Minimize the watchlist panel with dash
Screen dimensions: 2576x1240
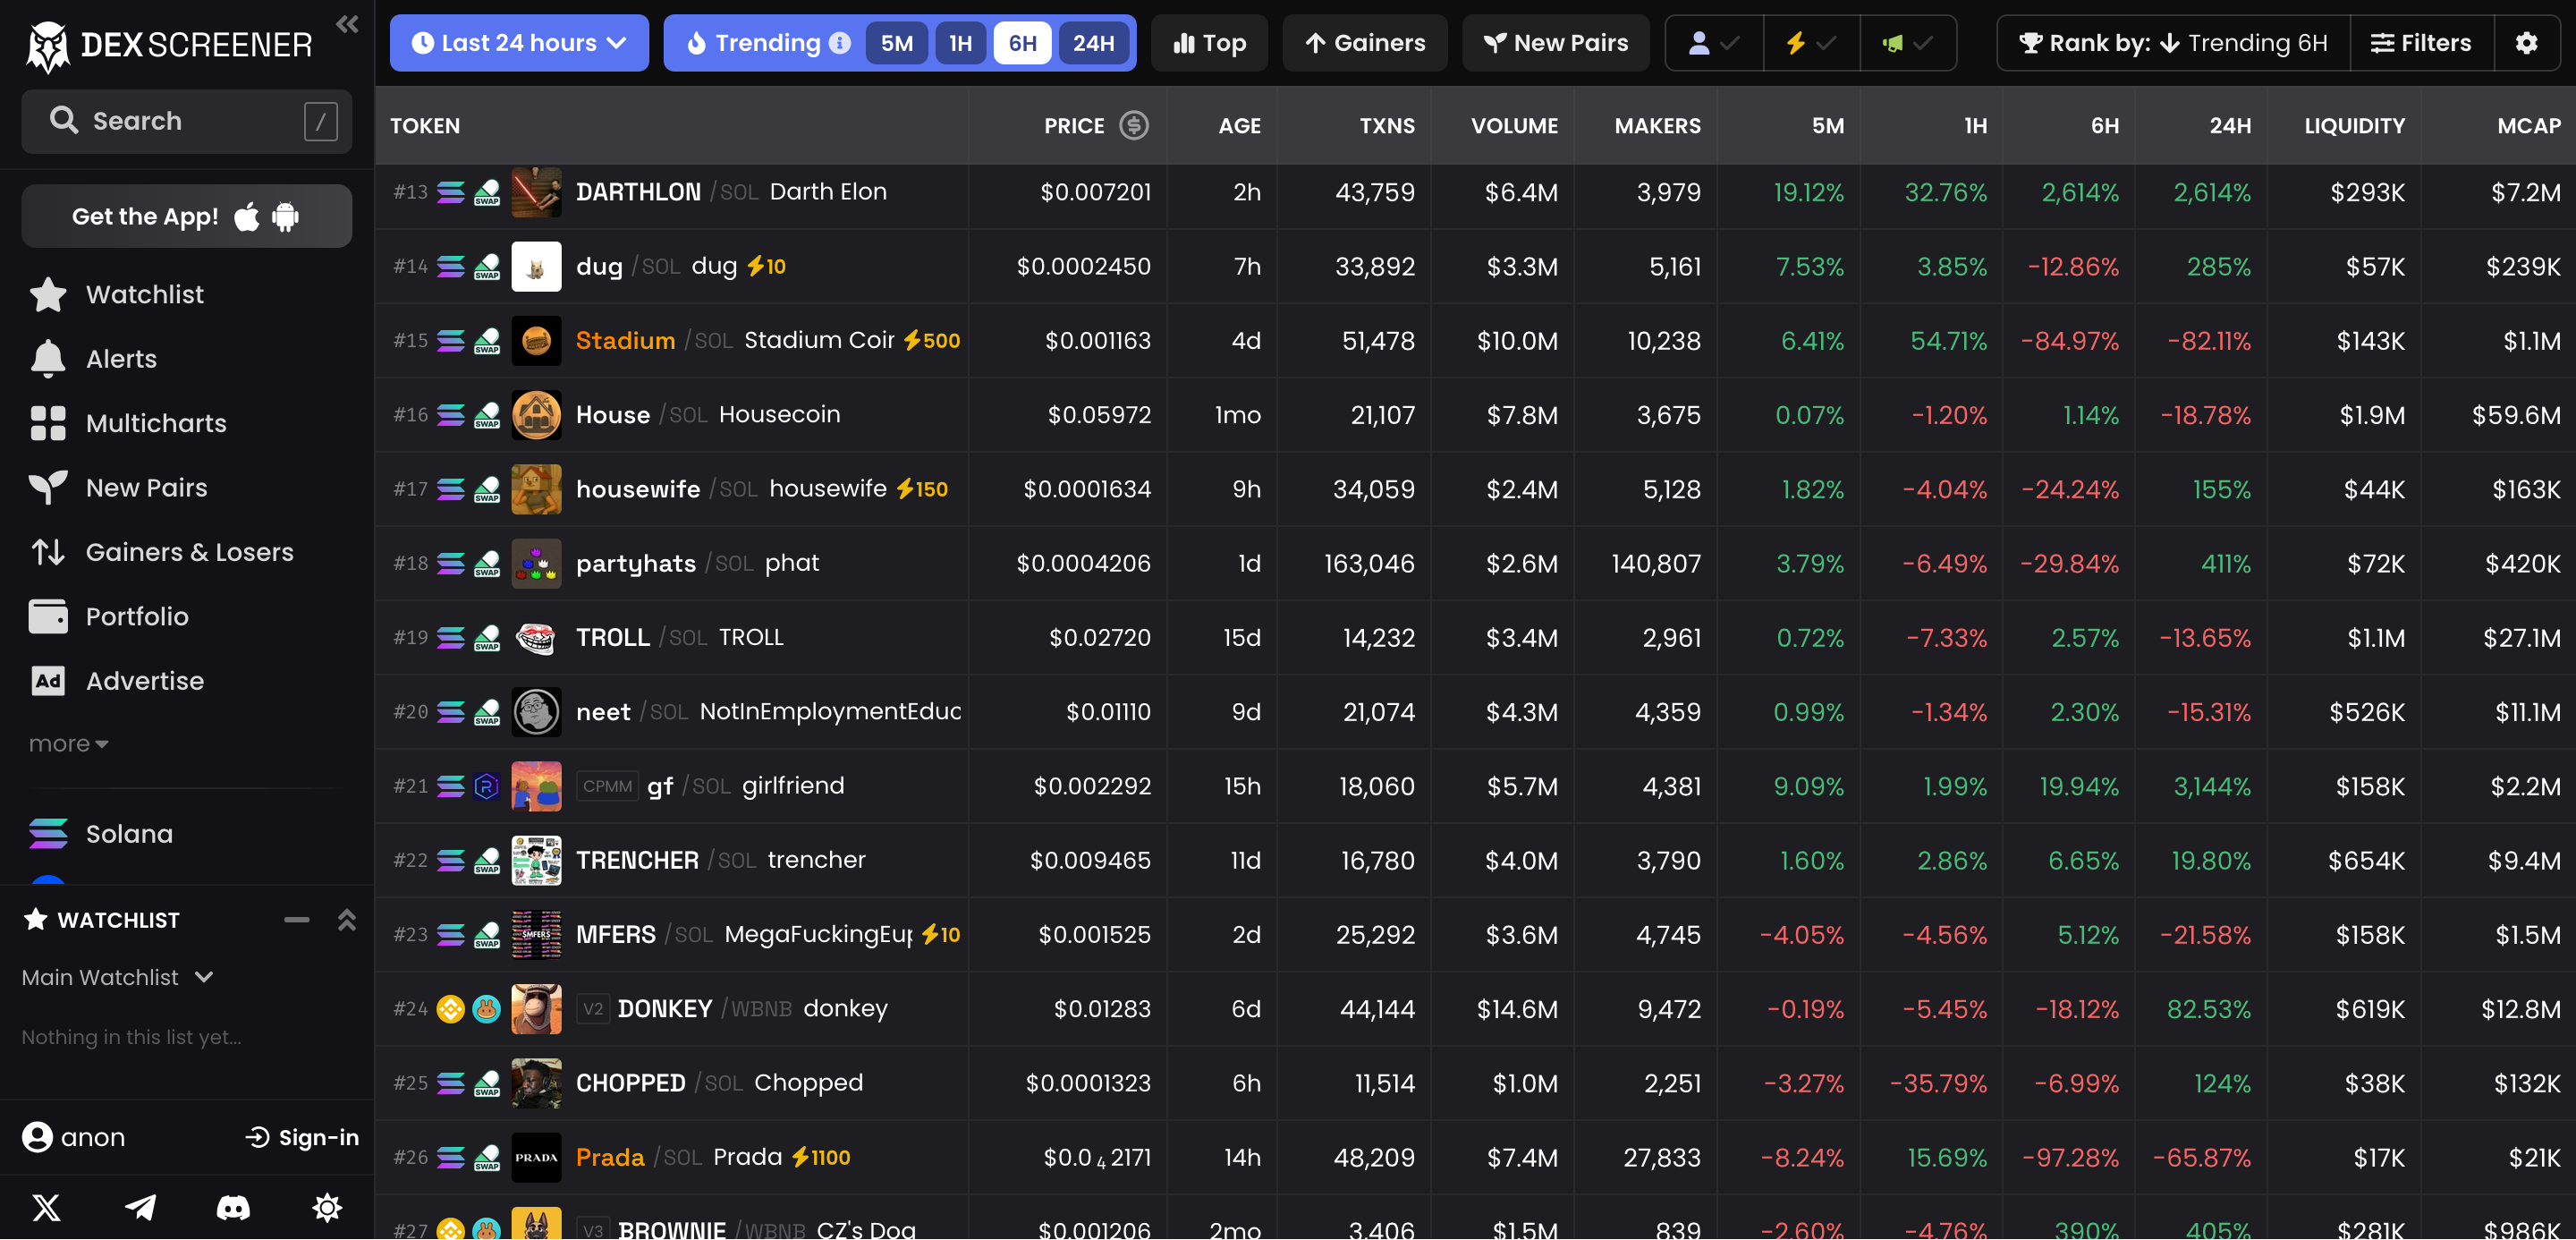point(296,919)
